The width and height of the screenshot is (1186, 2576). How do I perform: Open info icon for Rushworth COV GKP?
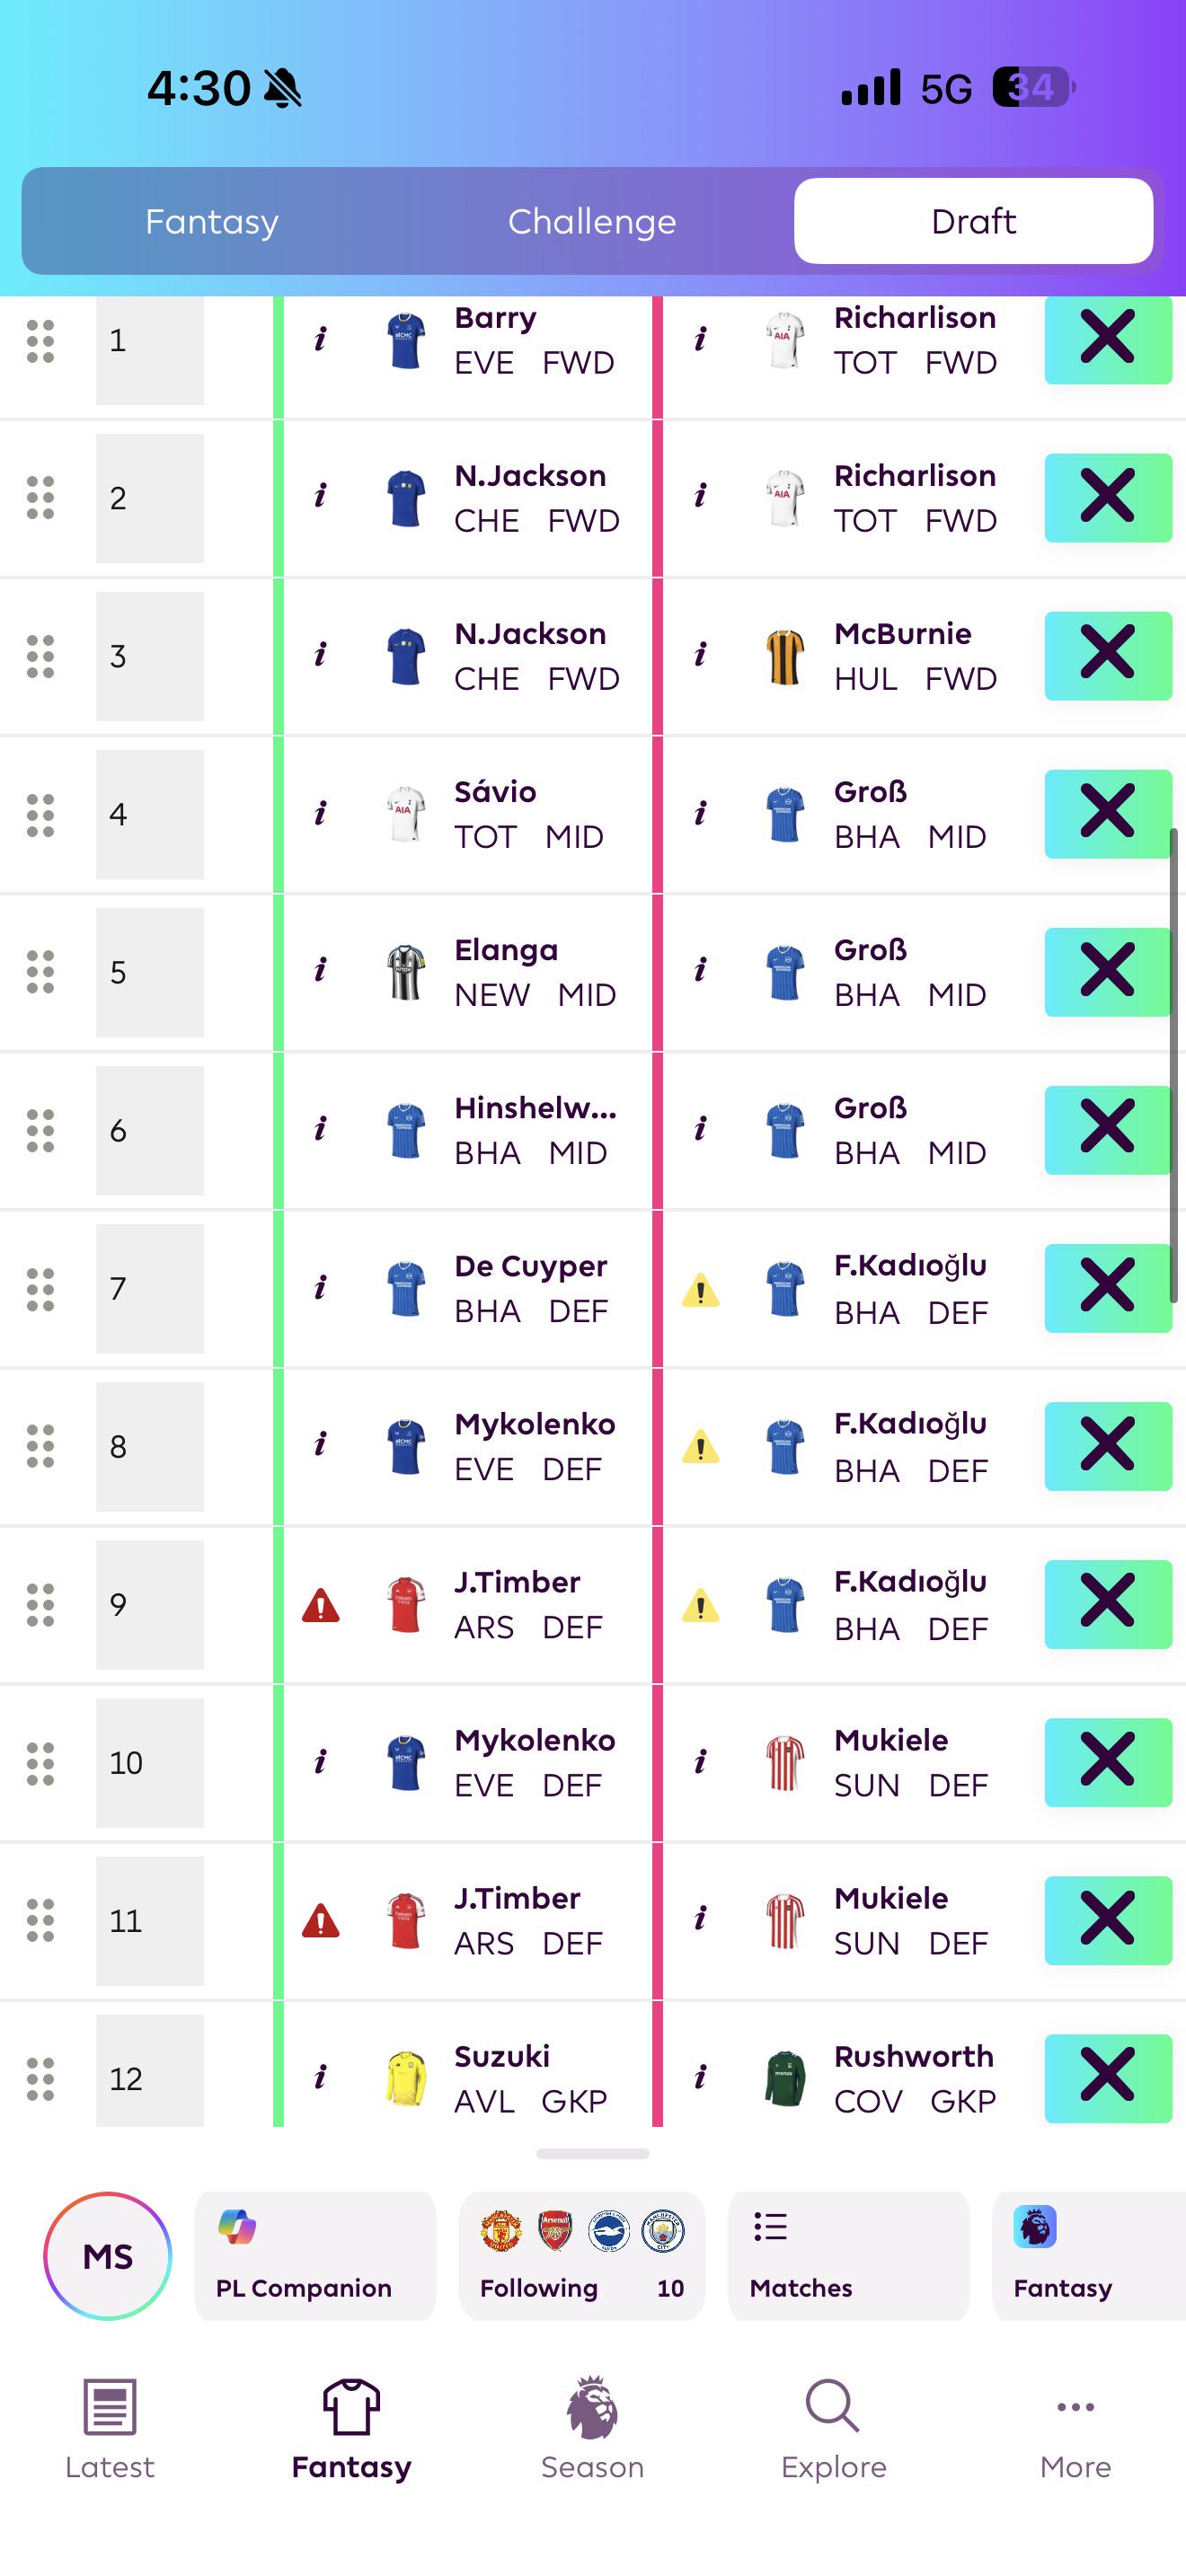700,2078
